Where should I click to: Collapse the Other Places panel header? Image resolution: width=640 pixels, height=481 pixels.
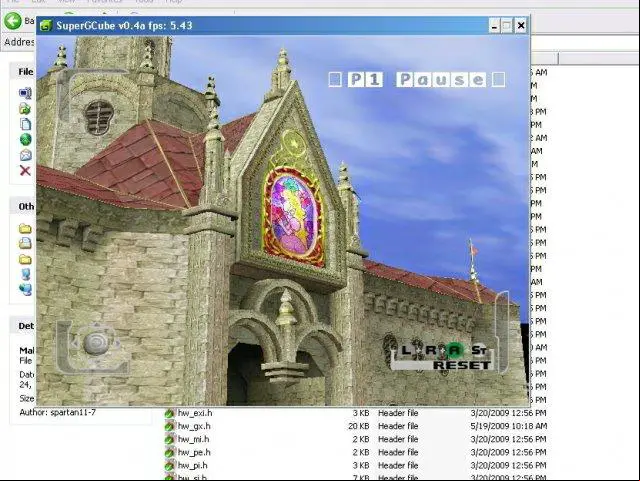click(x=22, y=207)
